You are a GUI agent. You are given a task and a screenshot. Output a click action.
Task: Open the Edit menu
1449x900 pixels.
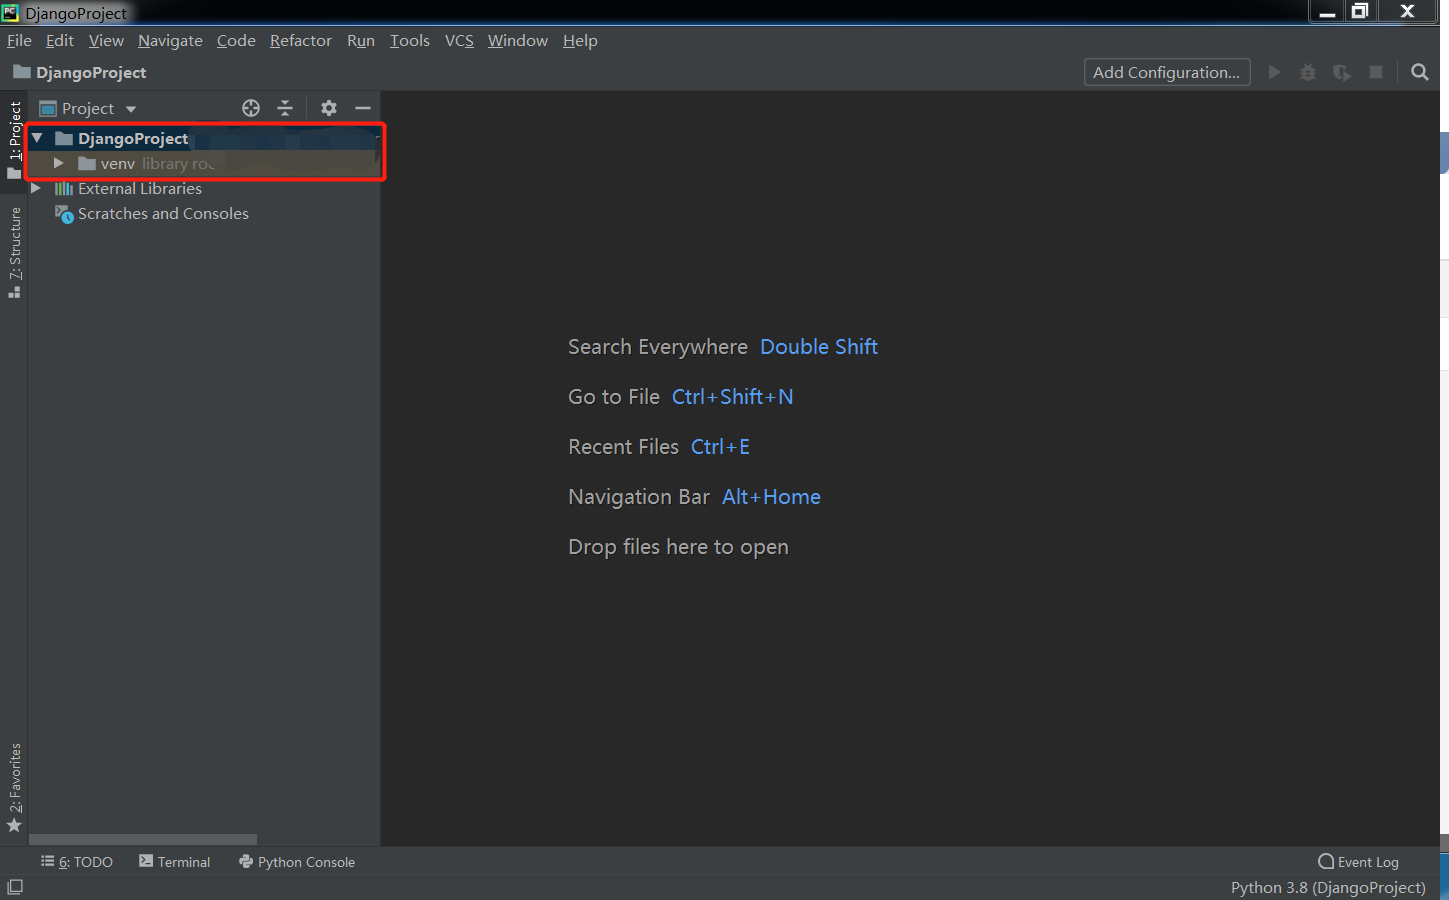[60, 40]
